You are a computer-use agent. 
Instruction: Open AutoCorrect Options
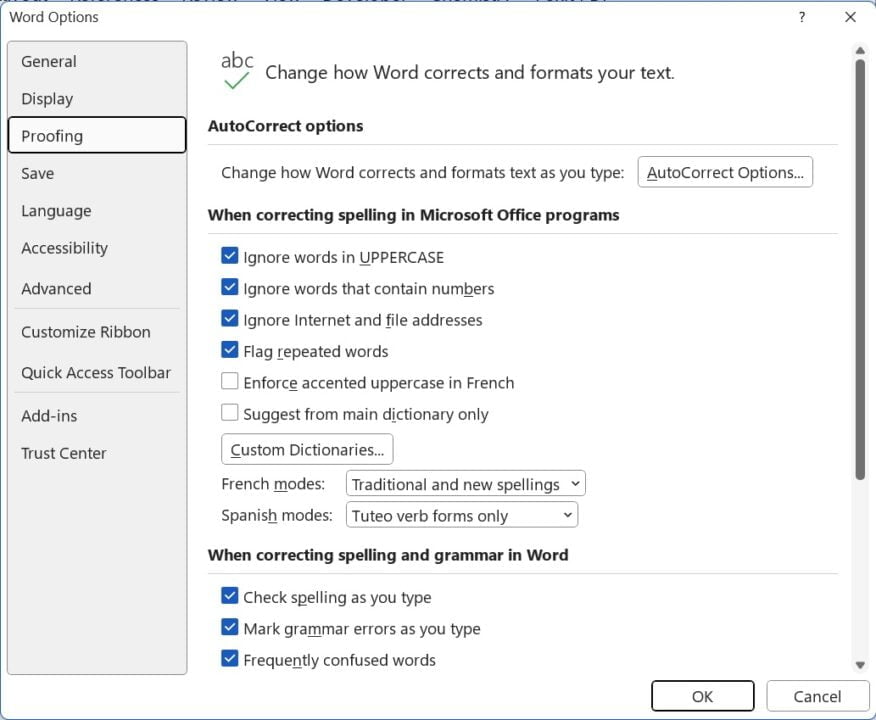tap(725, 172)
